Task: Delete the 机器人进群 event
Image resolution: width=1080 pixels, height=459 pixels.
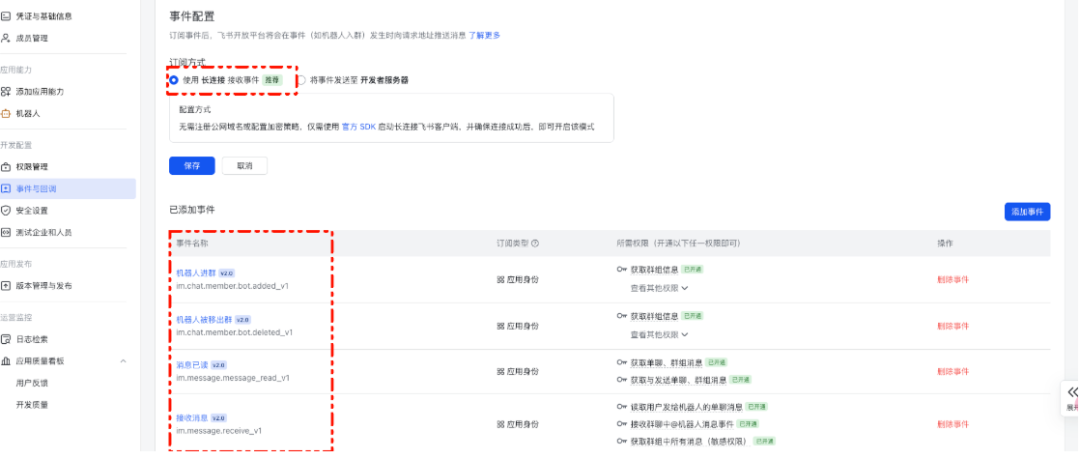Action: 953,280
